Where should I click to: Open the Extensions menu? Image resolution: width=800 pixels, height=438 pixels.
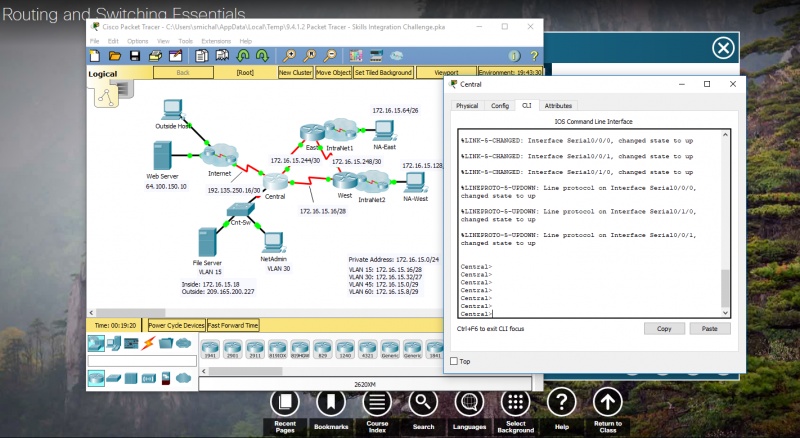pos(216,41)
